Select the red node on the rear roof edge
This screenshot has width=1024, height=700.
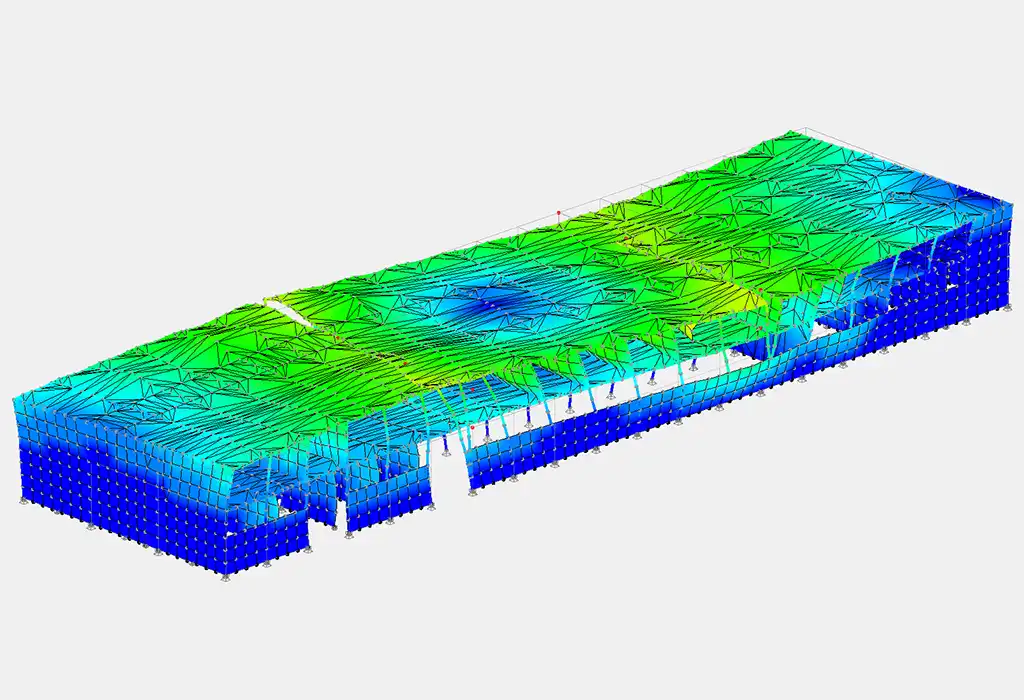pos(559,213)
